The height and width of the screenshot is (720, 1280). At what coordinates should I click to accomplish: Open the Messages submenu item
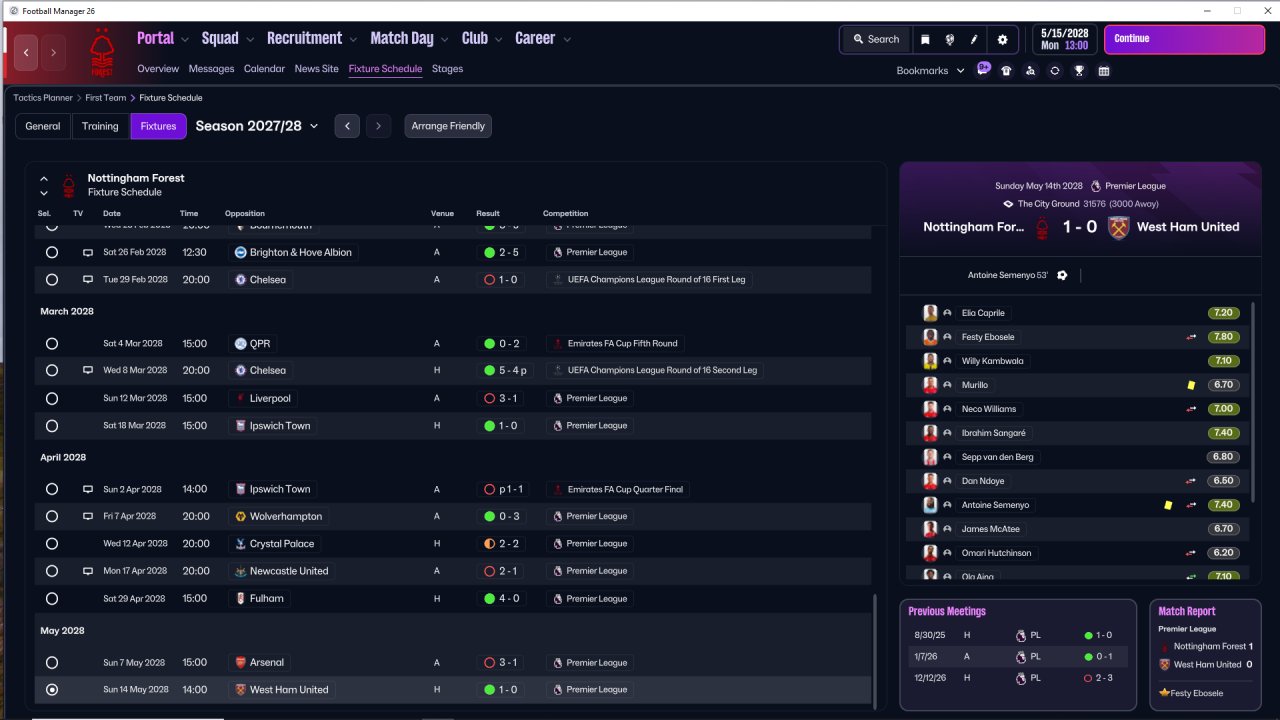coord(211,69)
